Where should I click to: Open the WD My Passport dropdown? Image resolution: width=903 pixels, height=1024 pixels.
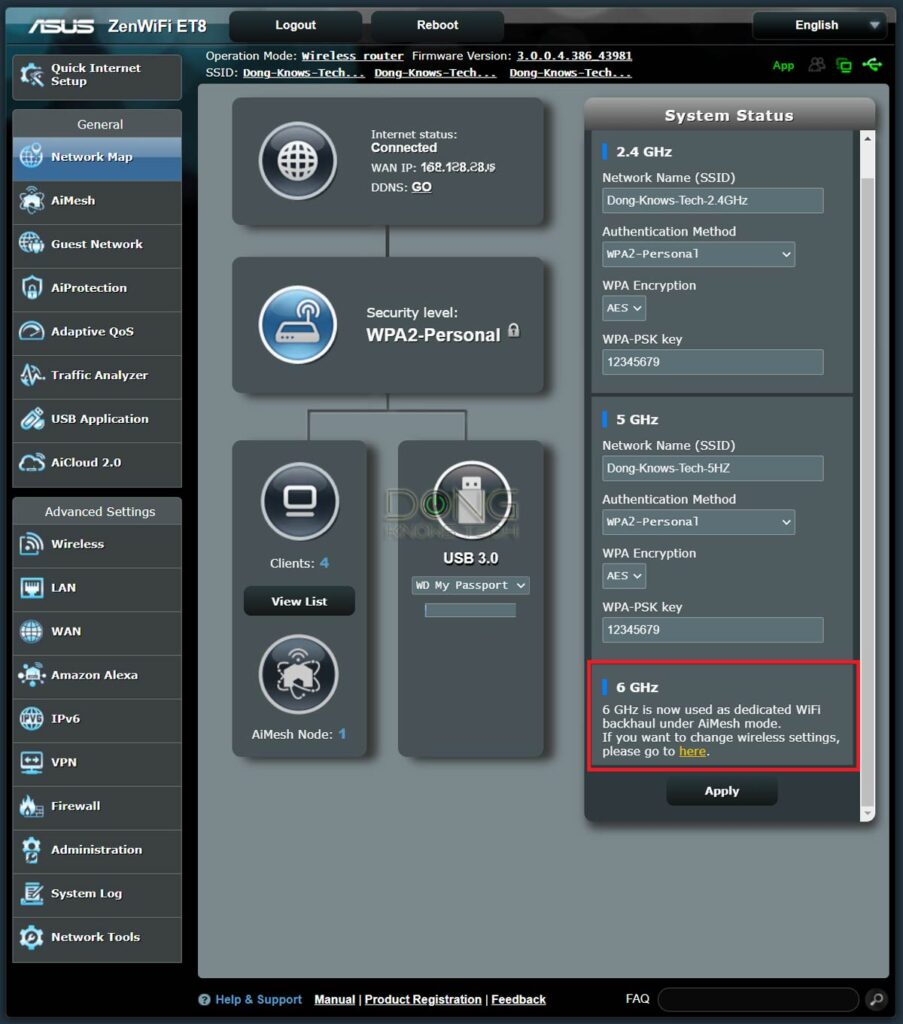pyautogui.click(x=470, y=585)
